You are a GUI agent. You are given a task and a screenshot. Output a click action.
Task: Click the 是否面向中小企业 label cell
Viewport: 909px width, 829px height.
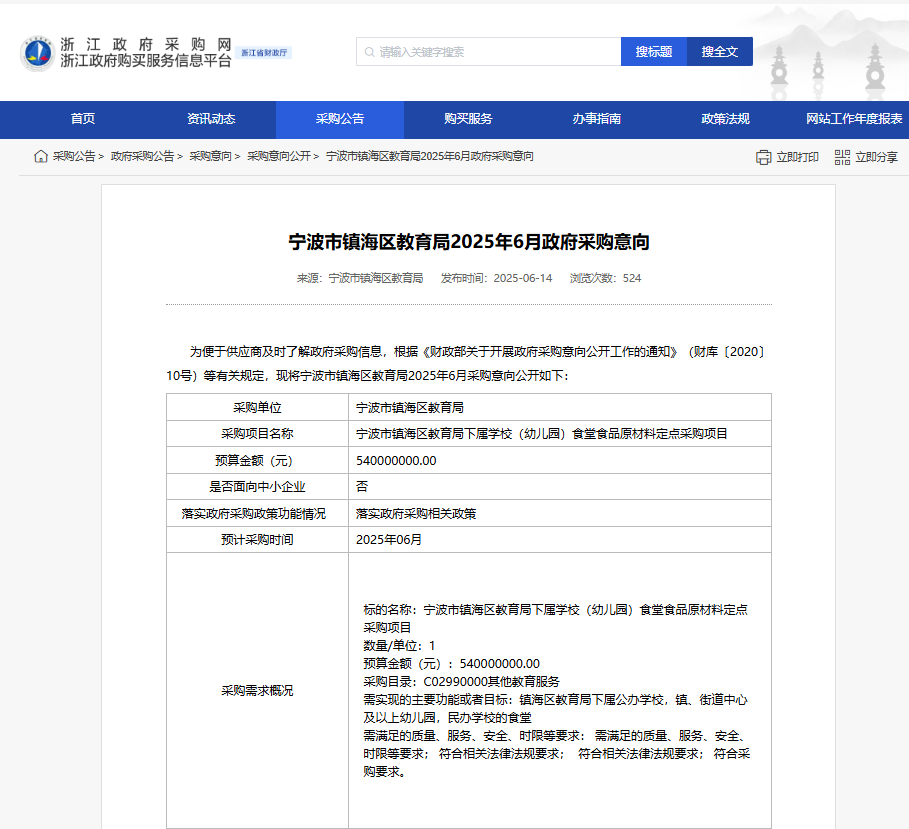[x=257, y=486]
